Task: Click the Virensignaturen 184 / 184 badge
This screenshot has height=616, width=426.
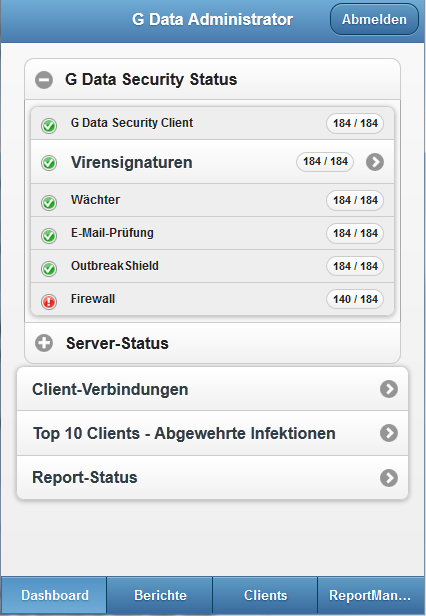Action: click(x=325, y=161)
